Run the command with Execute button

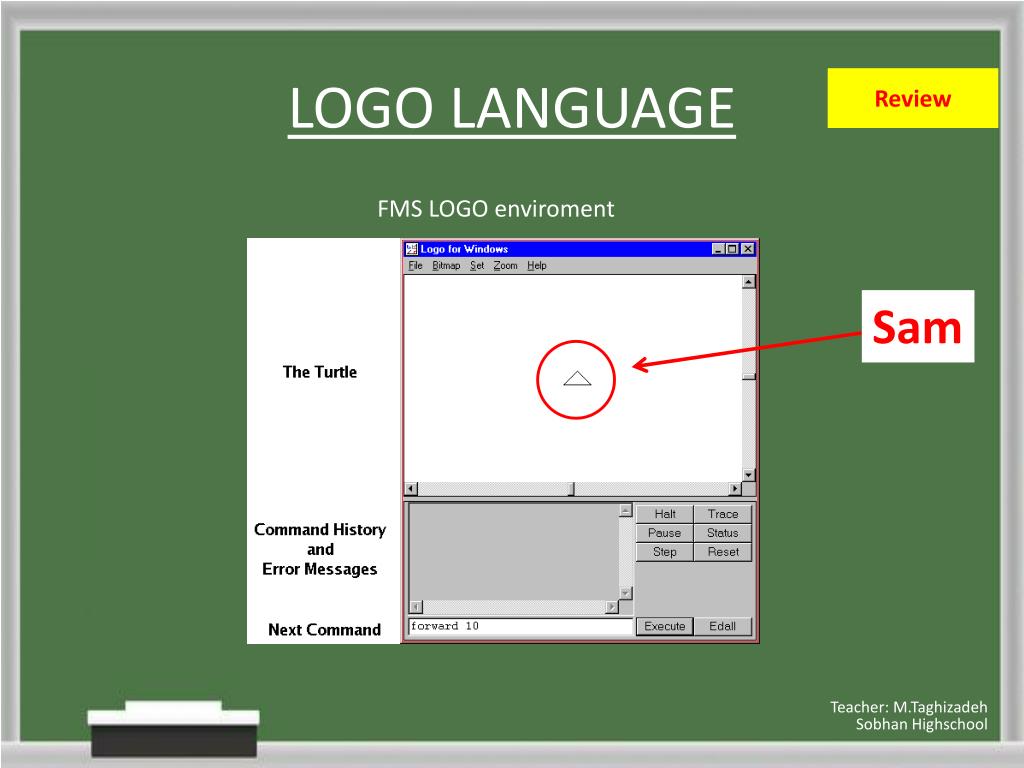(665, 626)
